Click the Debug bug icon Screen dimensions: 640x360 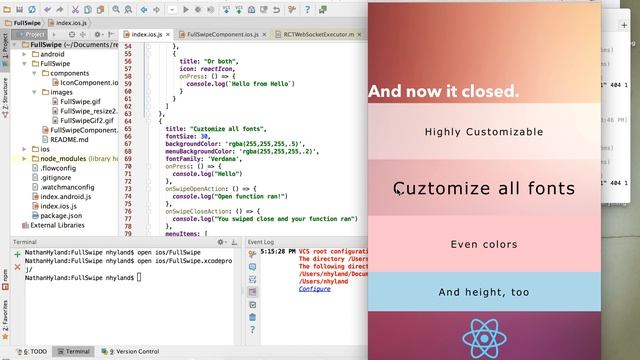[x=198, y=9]
